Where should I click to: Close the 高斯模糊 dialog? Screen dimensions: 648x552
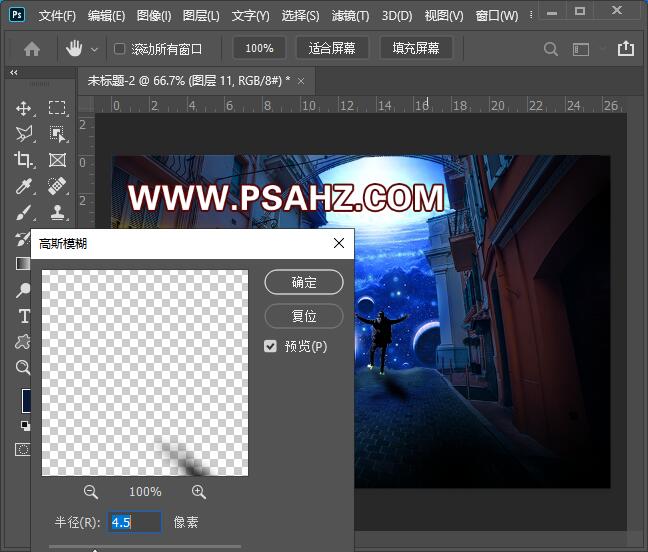[x=339, y=243]
